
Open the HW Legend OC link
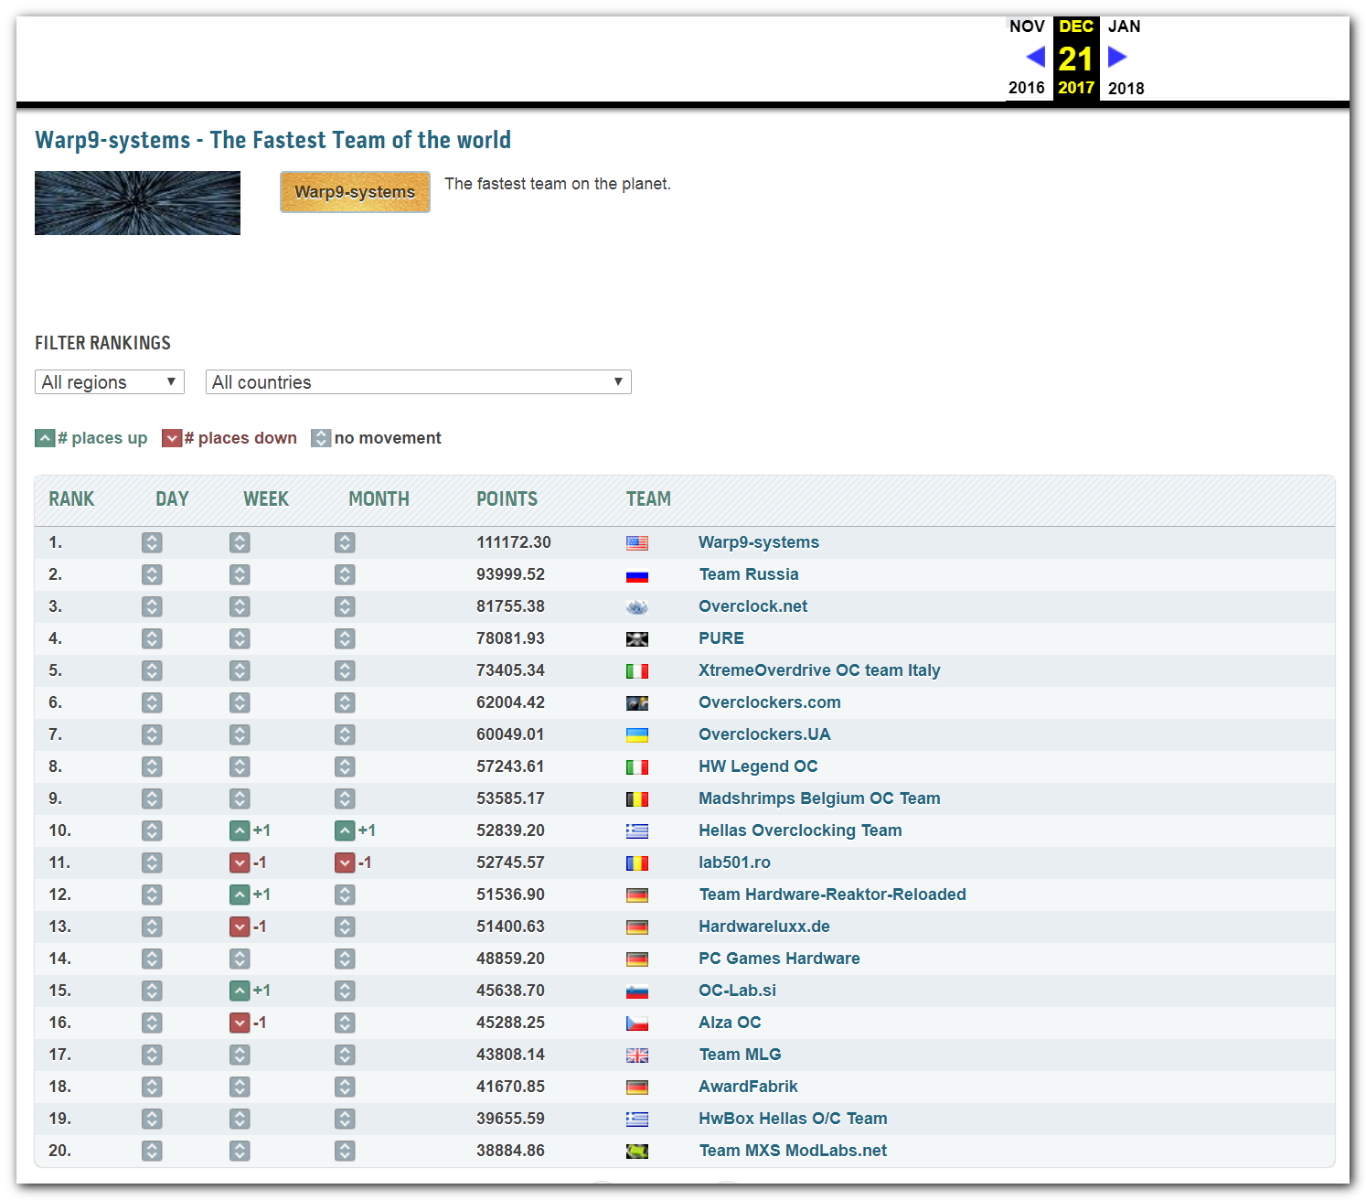click(x=758, y=766)
